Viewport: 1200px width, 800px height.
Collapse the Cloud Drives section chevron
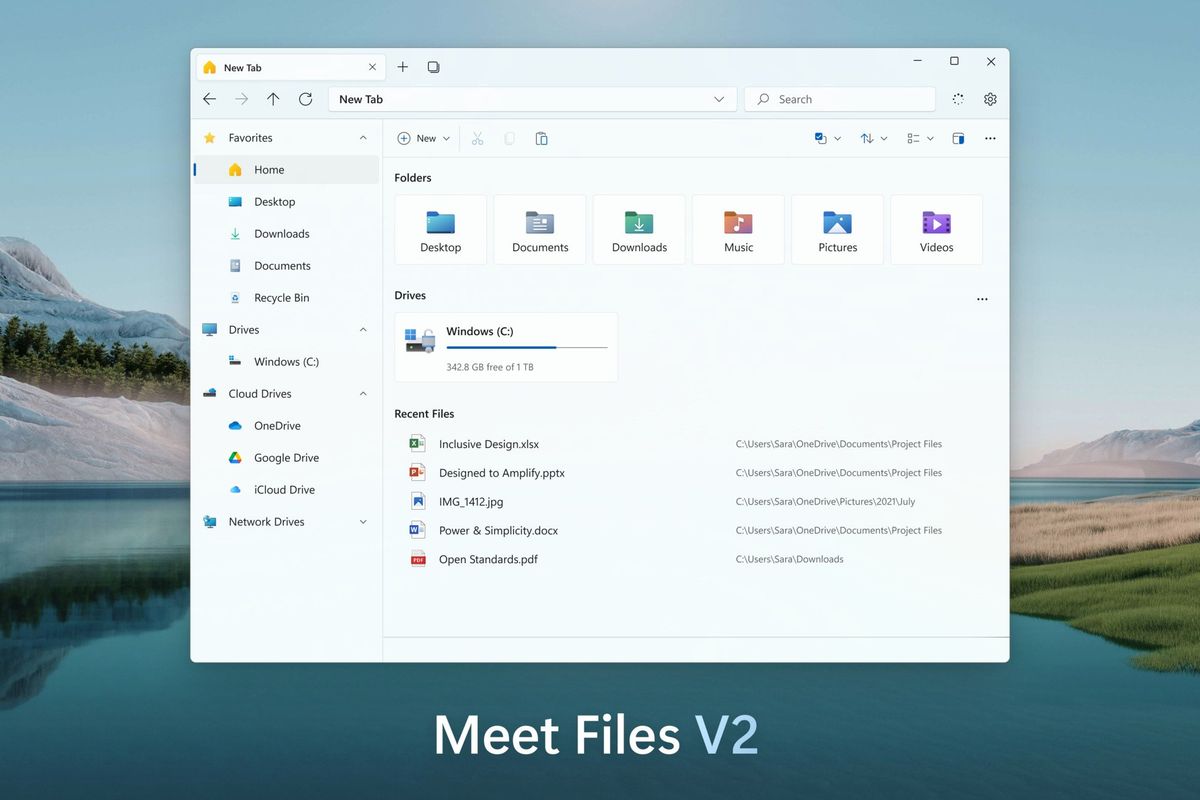click(x=363, y=394)
